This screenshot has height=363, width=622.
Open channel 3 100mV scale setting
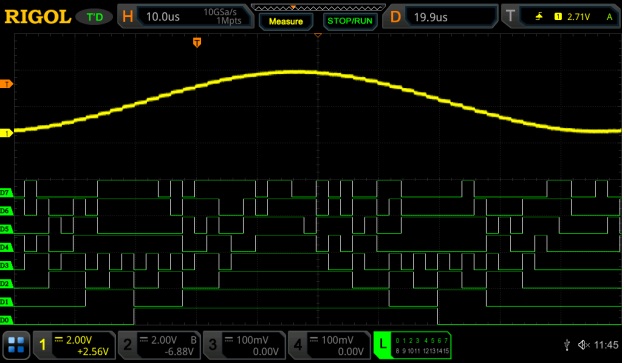252,340
